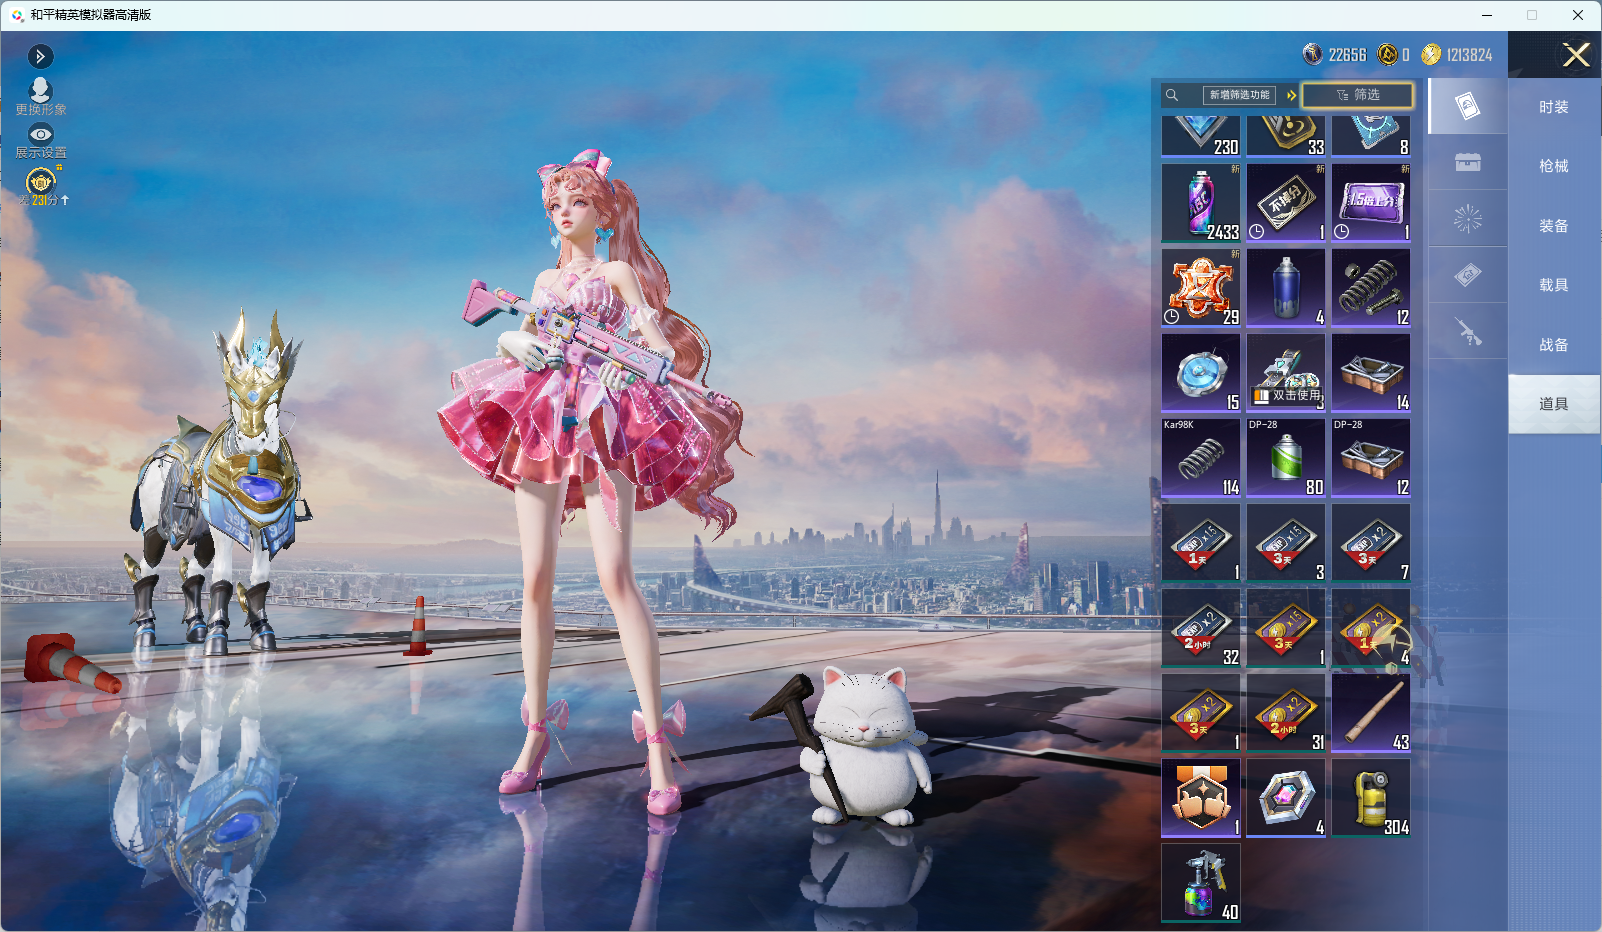
Task: Select the card sub-category icon
Action: [x=1467, y=106]
